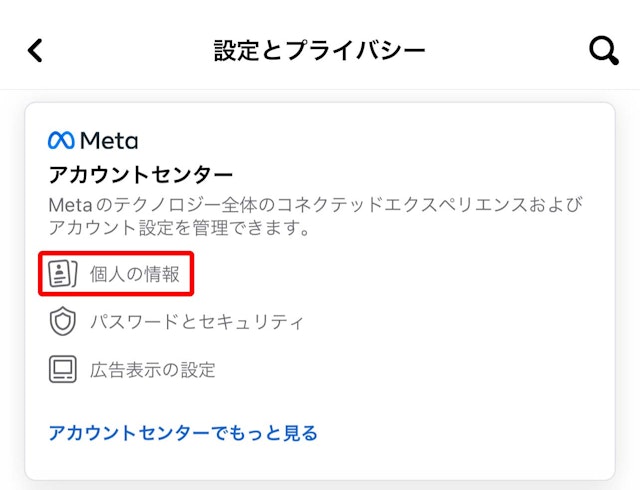The width and height of the screenshot is (640, 490).
Task: Click the アカウントセンター heading
Action: (140, 176)
